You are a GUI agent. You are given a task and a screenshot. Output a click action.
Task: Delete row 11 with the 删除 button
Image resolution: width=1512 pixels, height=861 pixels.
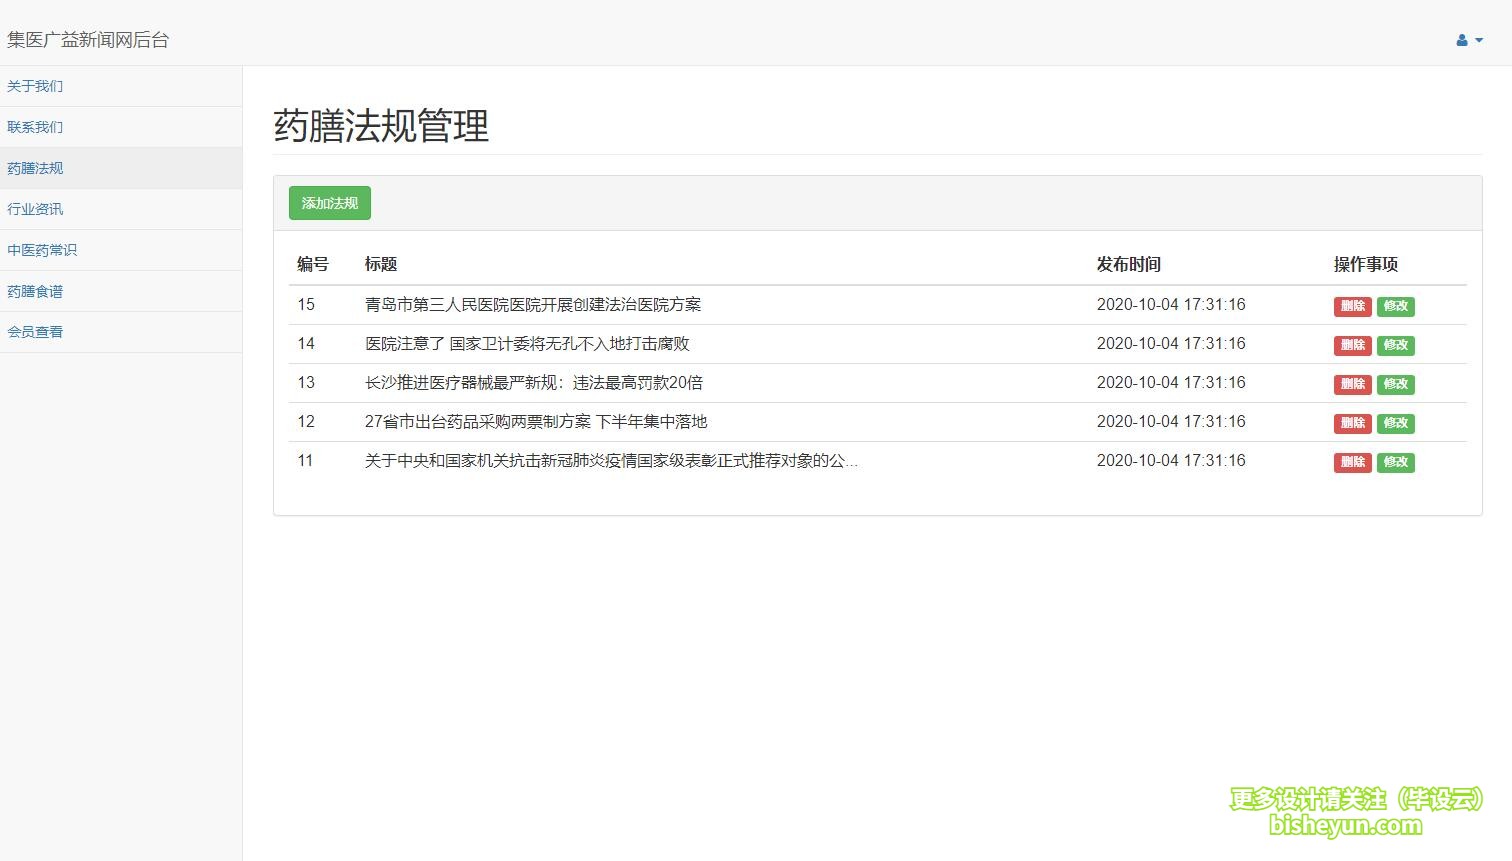pos(1352,462)
